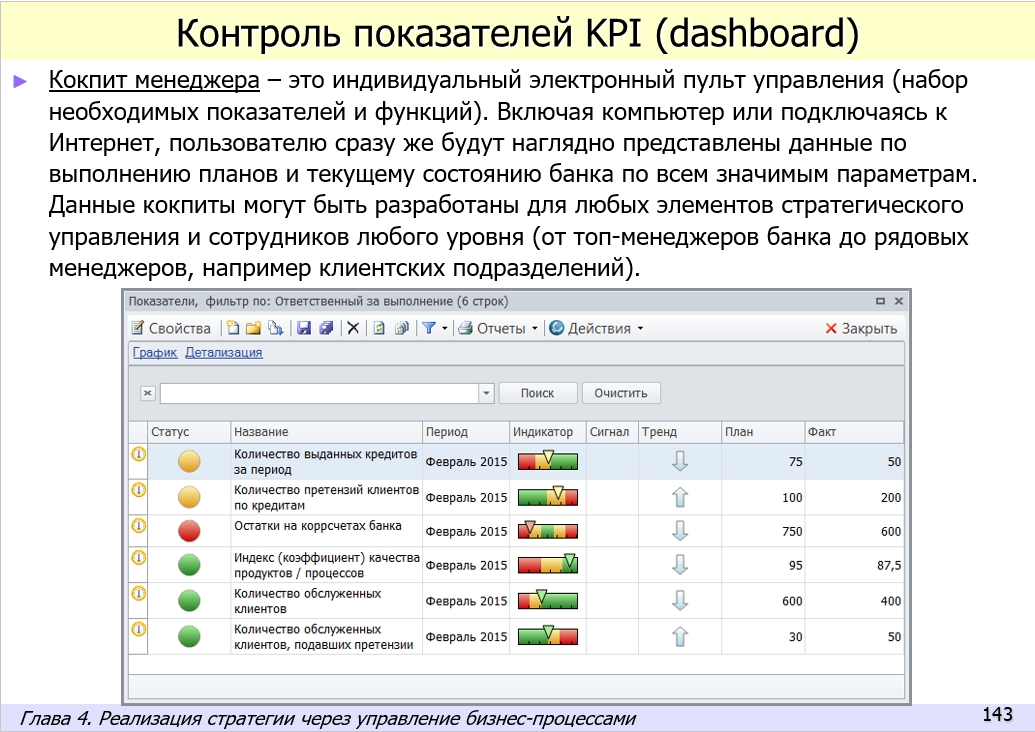Click the indicator gauge for Остатки на коррсчетах
Screen dimensions: 1035x732
coord(547,531)
